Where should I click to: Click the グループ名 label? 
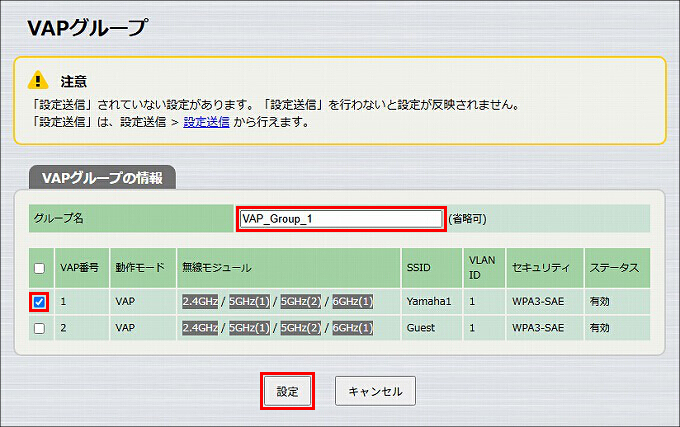click(59, 218)
